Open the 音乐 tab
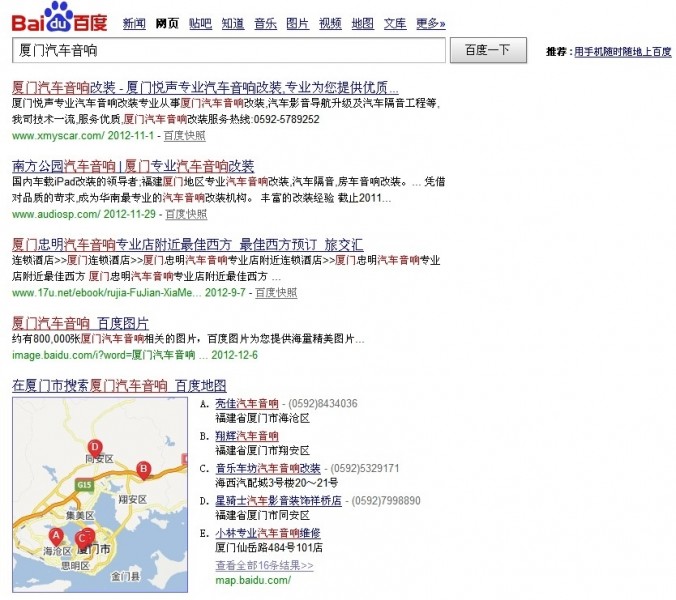The image size is (676, 600). 265,23
